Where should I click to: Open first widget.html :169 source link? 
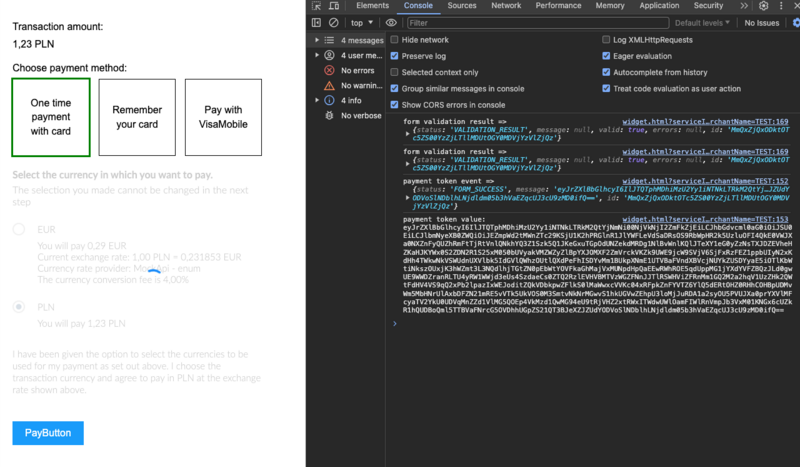click(x=705, y=121)
